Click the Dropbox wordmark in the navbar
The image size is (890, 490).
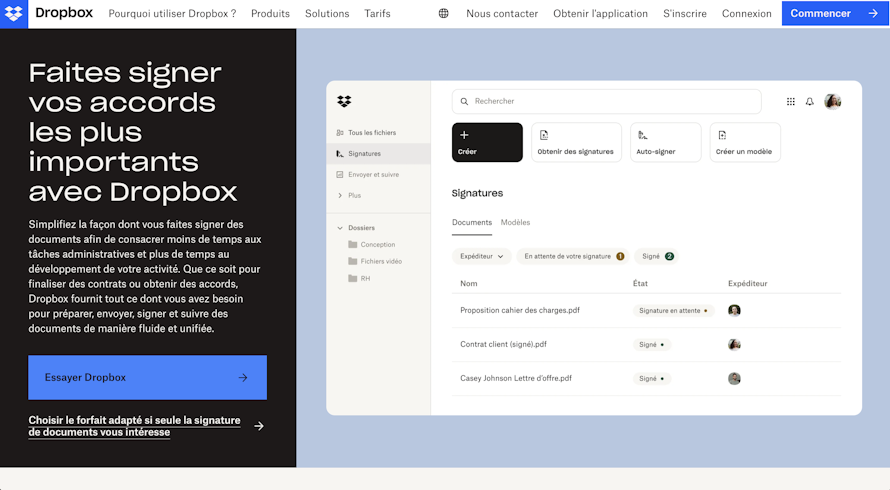[64, 12]
